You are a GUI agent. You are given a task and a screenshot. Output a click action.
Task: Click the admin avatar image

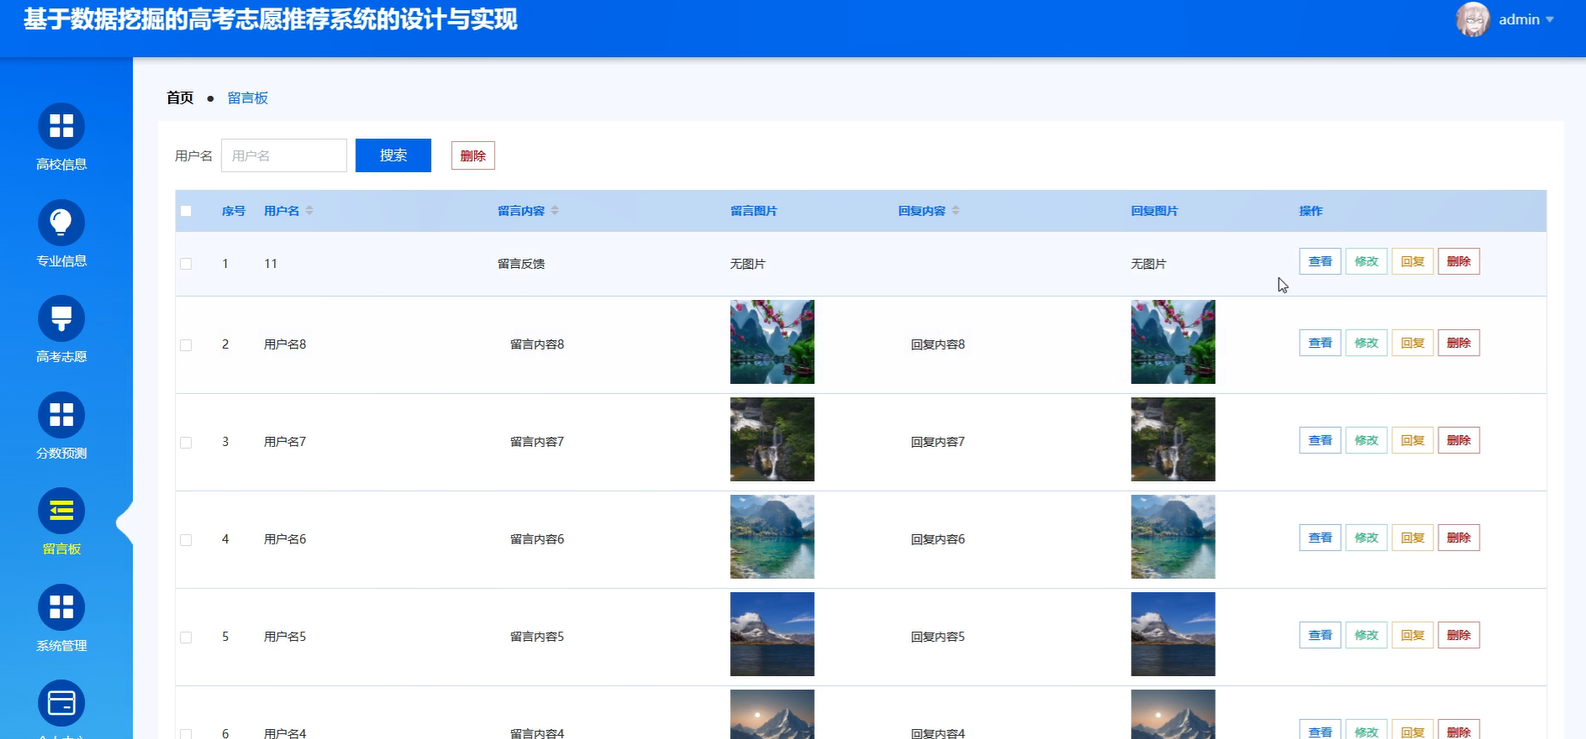click(x=1472, y=19)
